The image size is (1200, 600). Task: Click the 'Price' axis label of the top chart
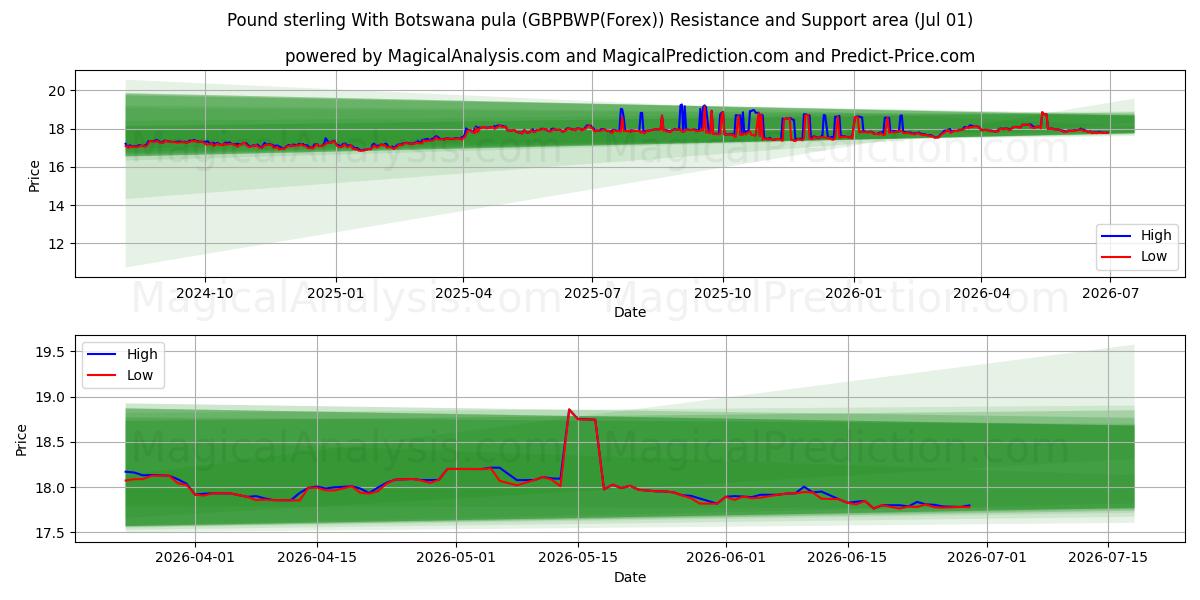(x=34, y=175)
